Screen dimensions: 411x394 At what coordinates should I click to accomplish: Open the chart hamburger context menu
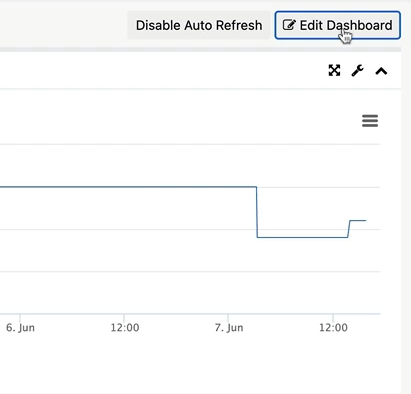(370, 121)
